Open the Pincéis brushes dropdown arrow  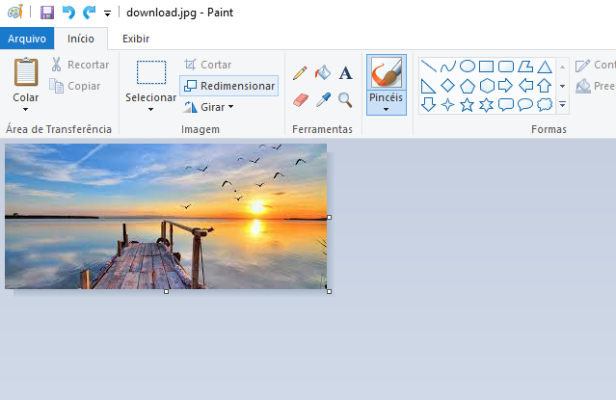point(386,109)
